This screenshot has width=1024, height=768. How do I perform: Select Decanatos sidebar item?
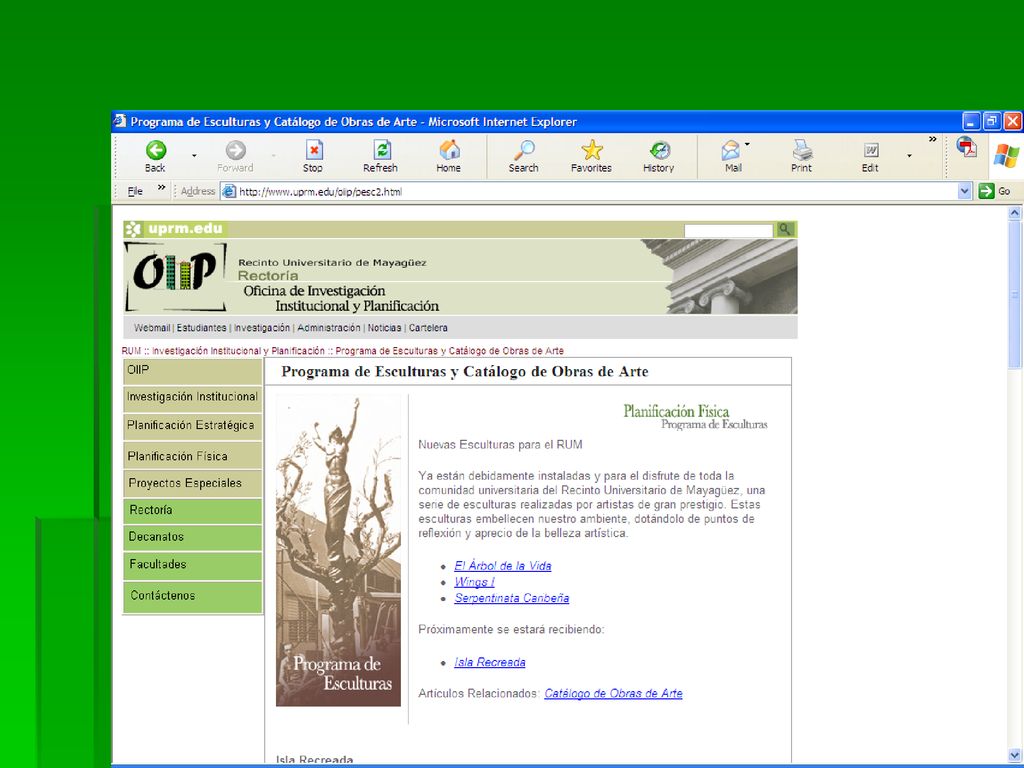(x=193, y=537)
